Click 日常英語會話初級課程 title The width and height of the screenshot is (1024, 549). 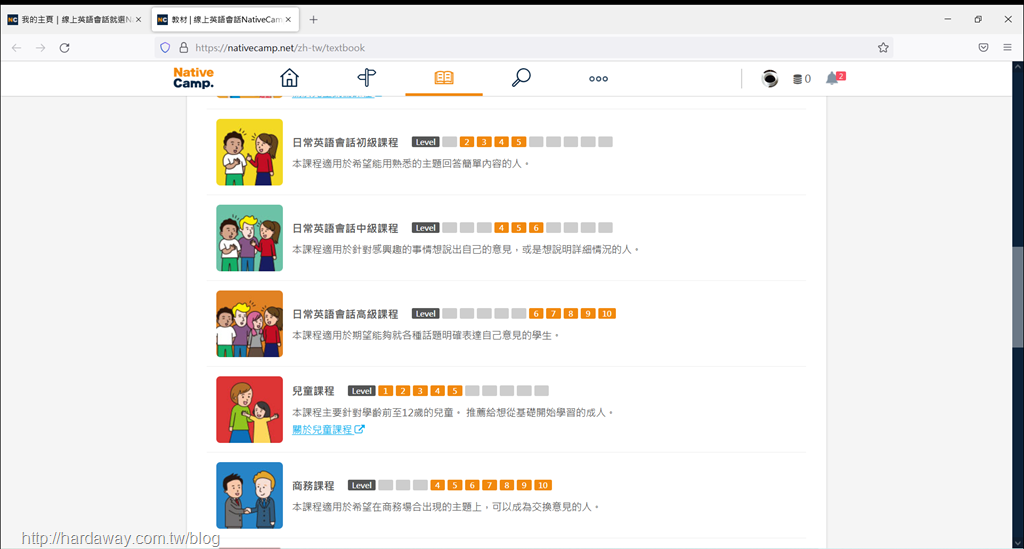[345, 142]
